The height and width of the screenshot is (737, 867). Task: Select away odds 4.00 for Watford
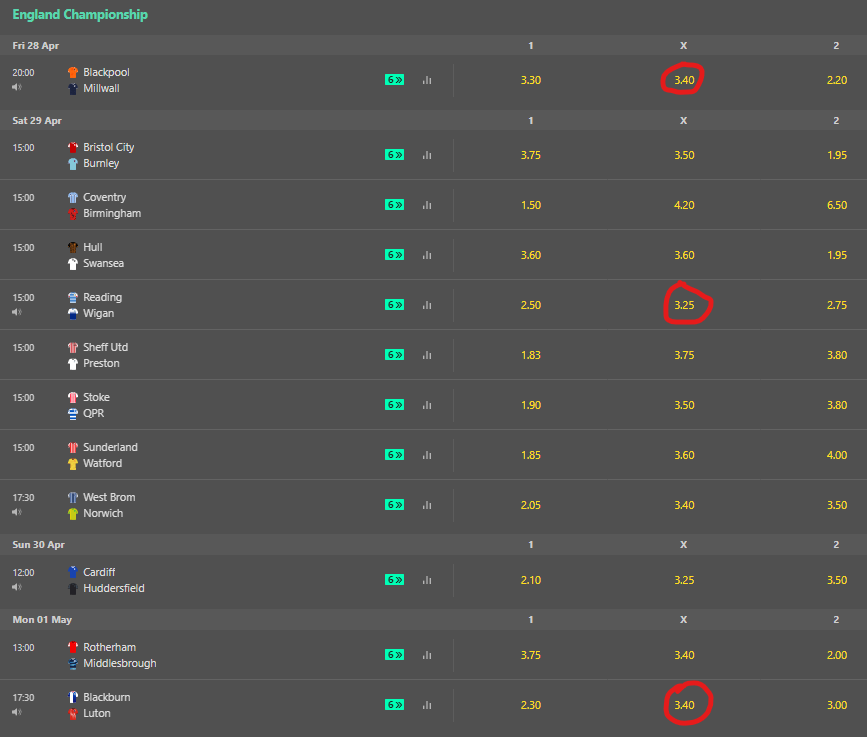tap(837, 455)
